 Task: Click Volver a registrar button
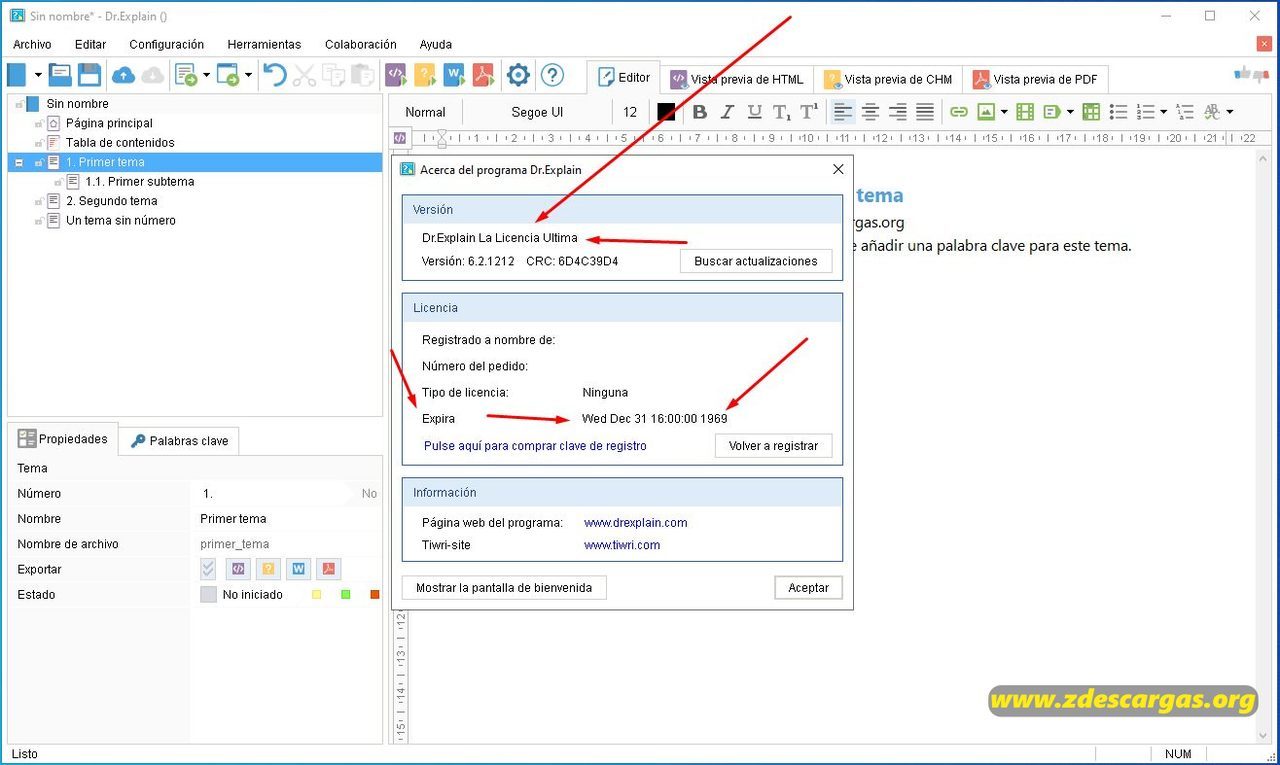pos(773,446)
